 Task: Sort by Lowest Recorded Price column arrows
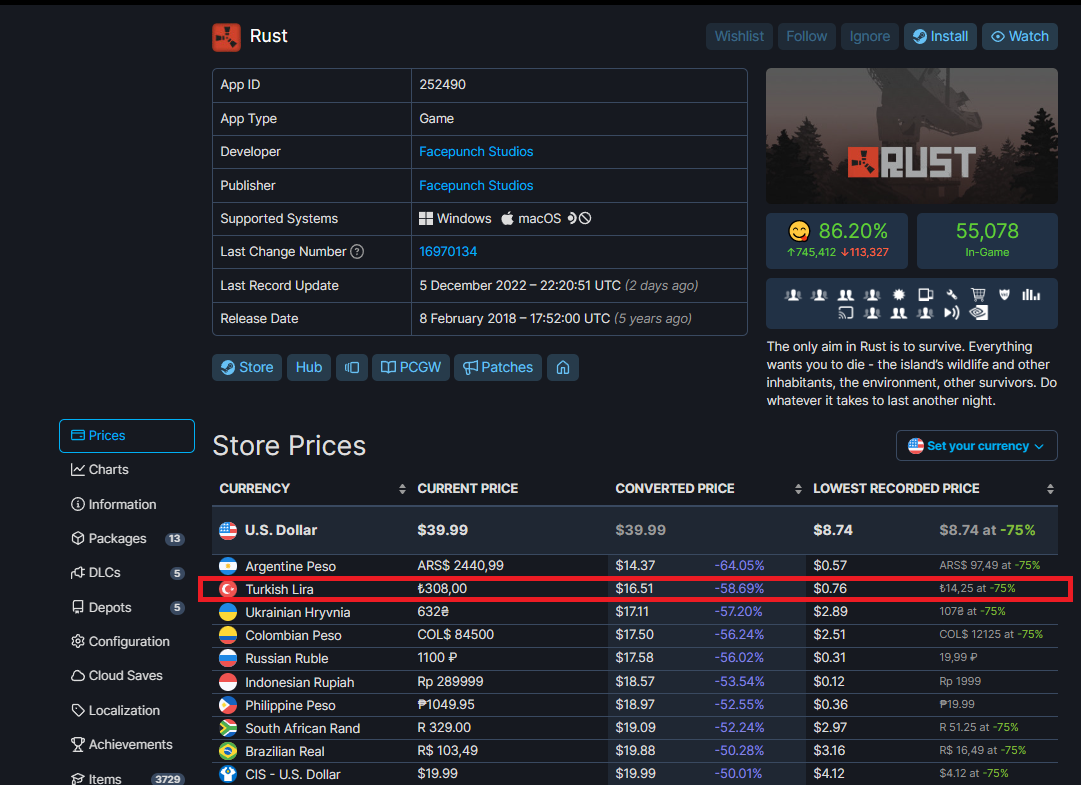(x=1050, y=489)
